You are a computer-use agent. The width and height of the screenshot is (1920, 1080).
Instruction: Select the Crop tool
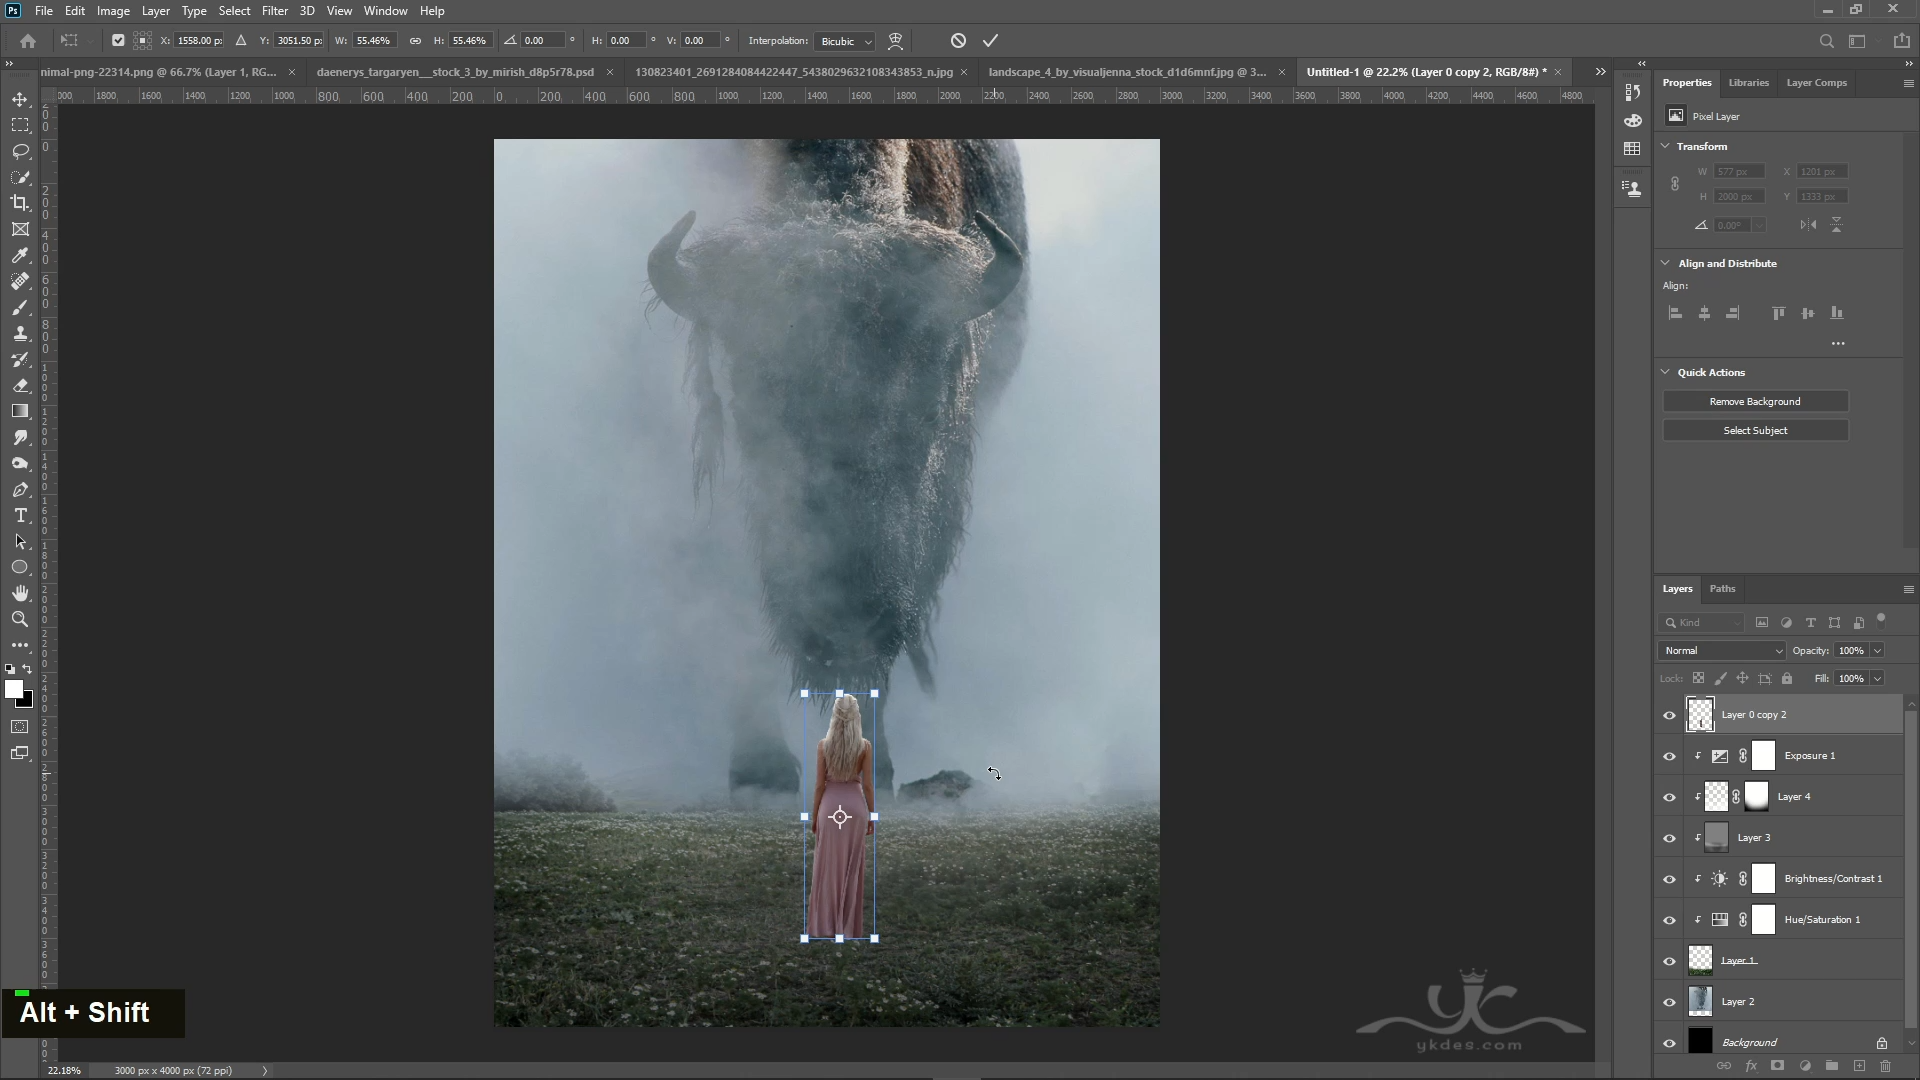pyautogui.click(x=20, y=203)
